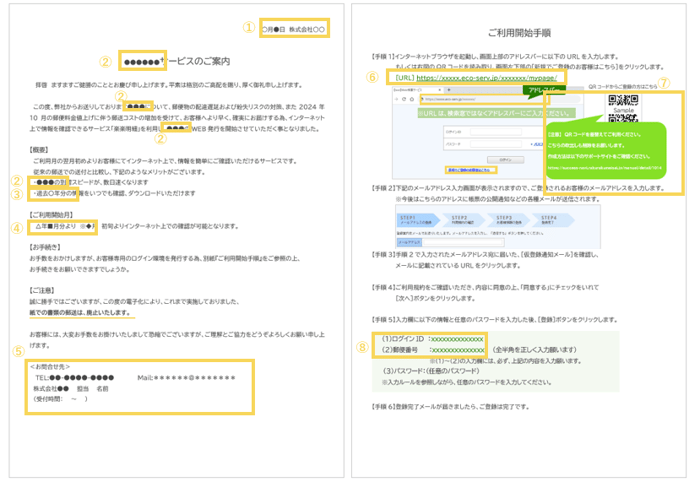Click circled number 5 above the contact box
700x482 pixels.
(x=17, y=351)
